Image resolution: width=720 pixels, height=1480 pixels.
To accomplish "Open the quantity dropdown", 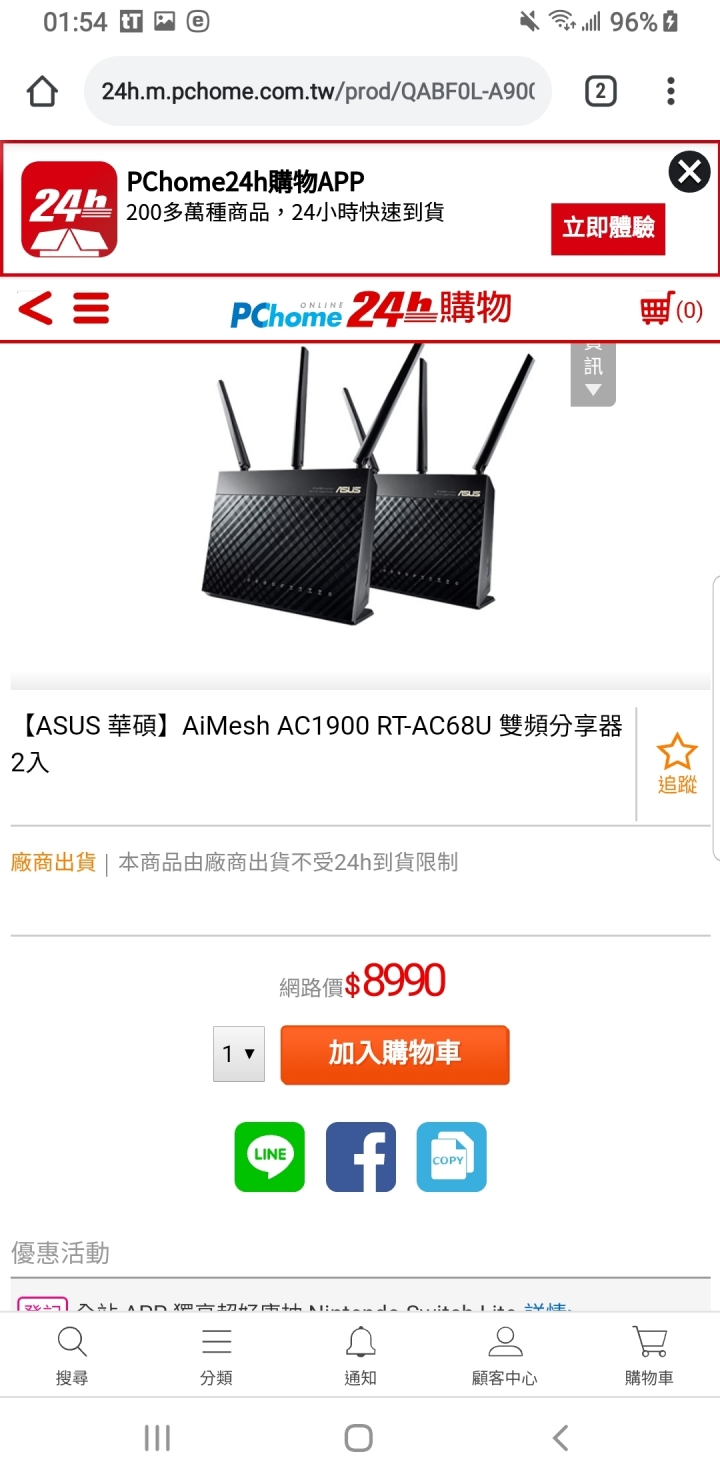I will (239, 1054).
